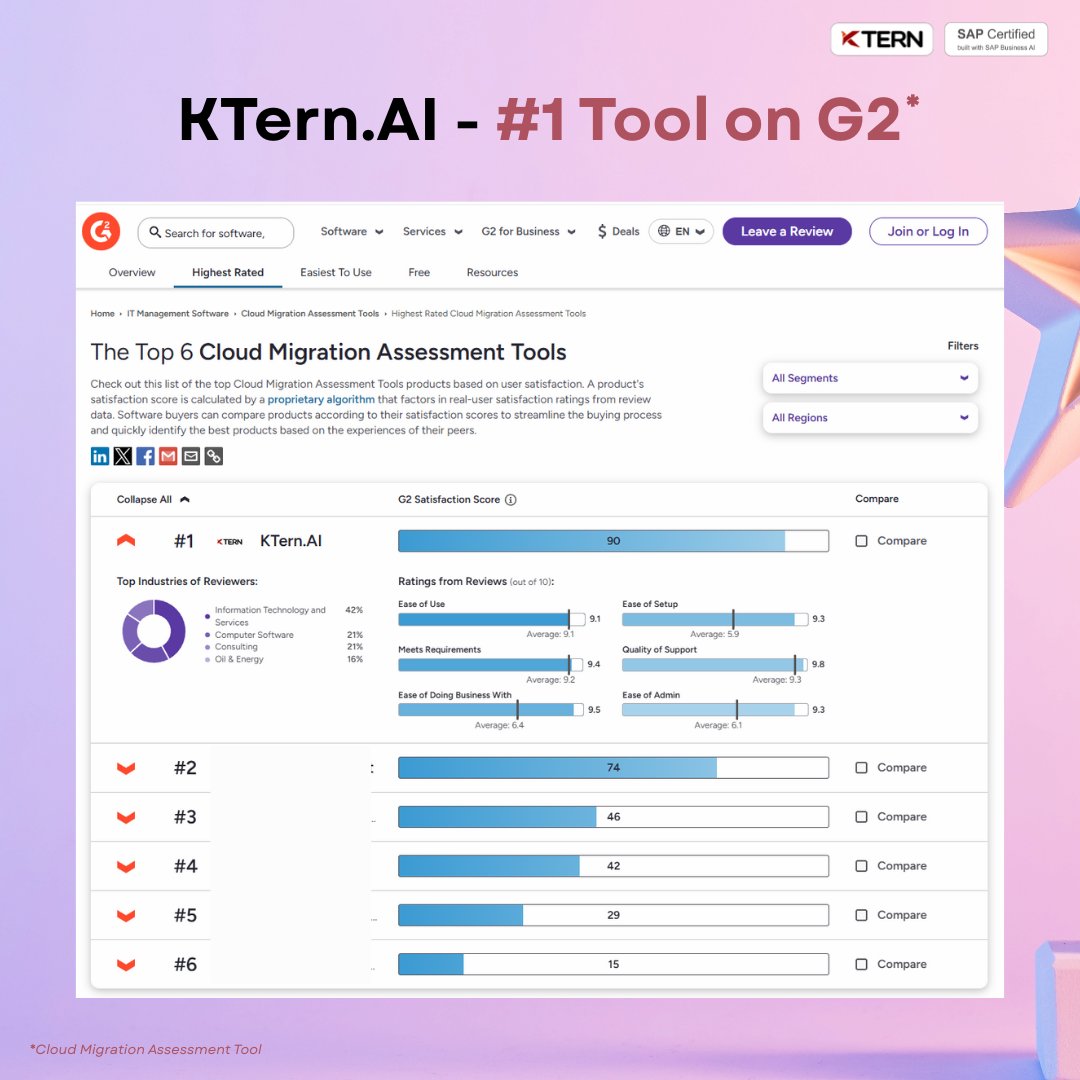Image resolution: width=1080 pixels, height=1080 pixels.
Task: Click the Search for software field
Action: tap(215, 231)
